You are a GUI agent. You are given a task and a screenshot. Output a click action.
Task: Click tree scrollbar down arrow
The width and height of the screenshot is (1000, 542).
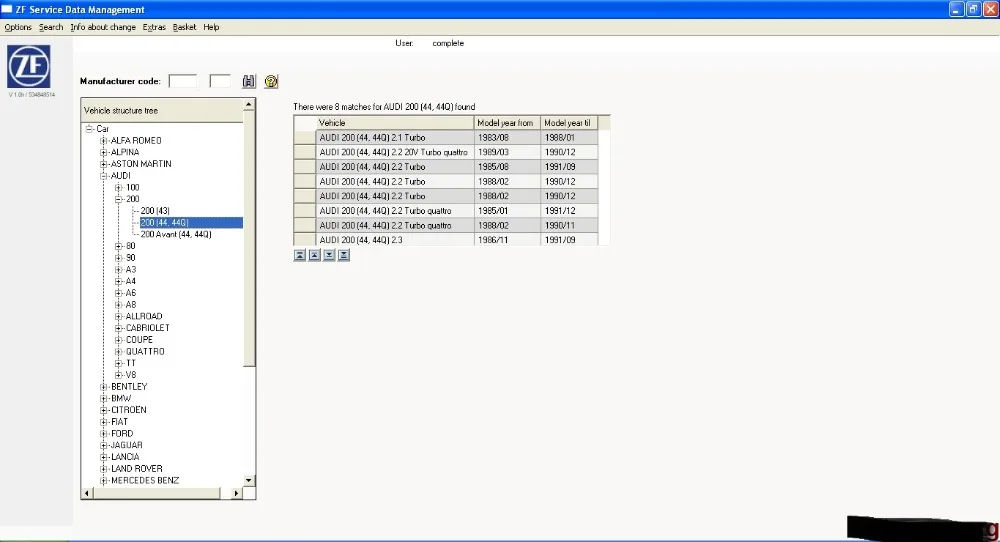pos(249,480)
